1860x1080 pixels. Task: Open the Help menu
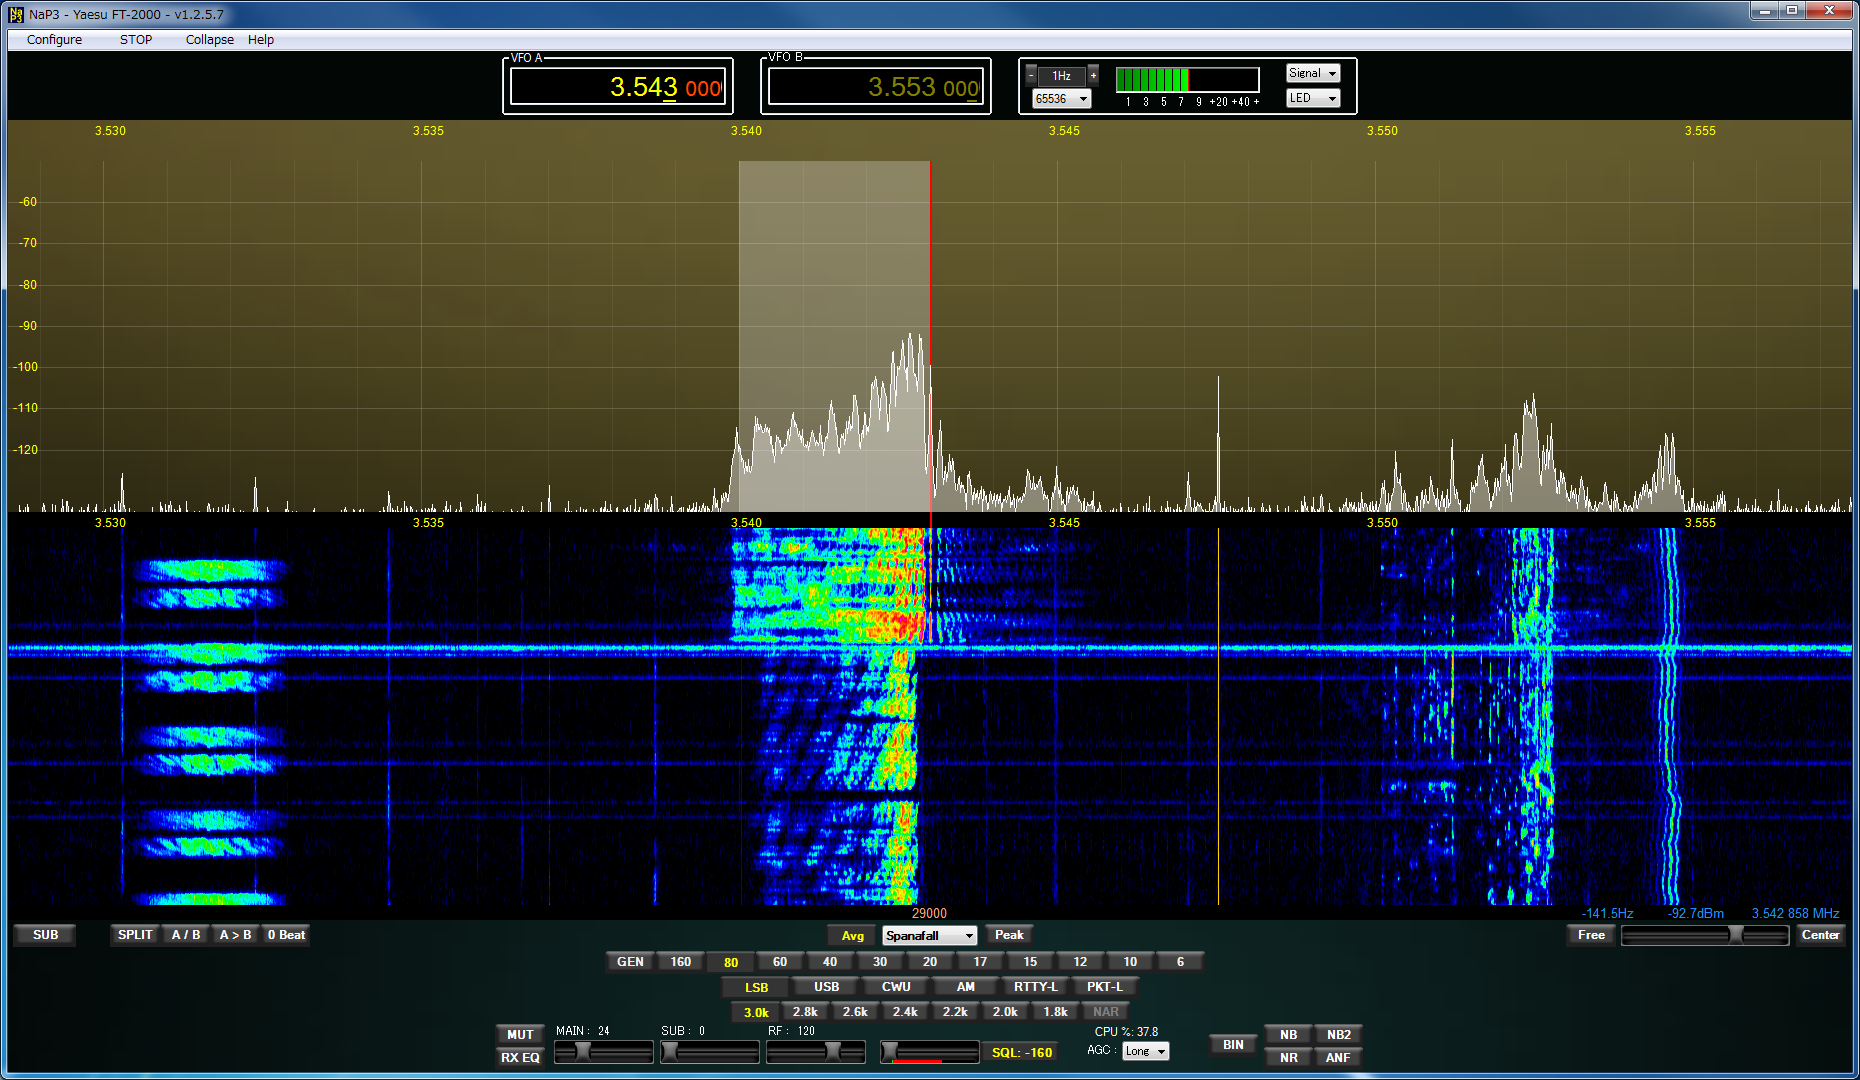pos(261,40)
